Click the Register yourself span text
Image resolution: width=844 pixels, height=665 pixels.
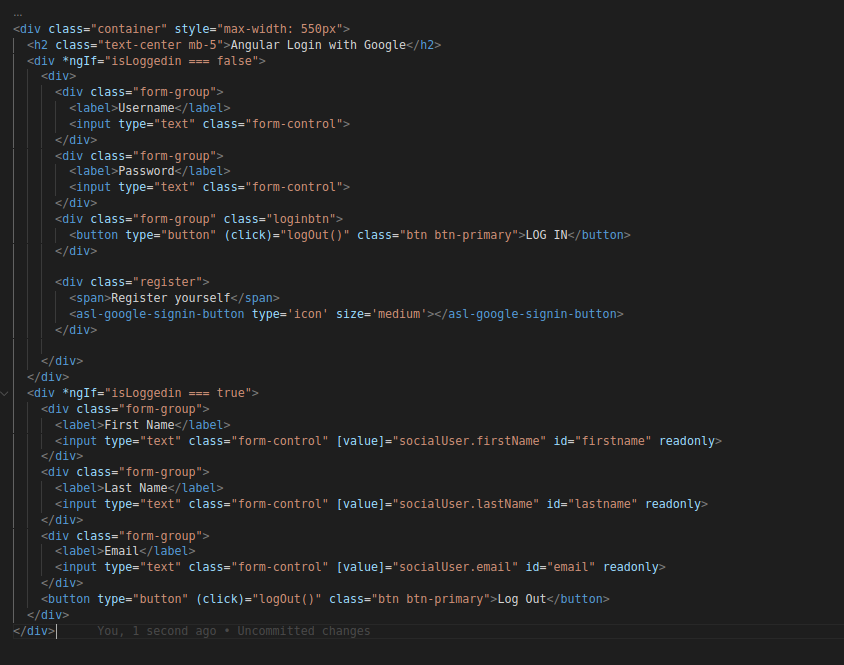click(x=171, y=298)
